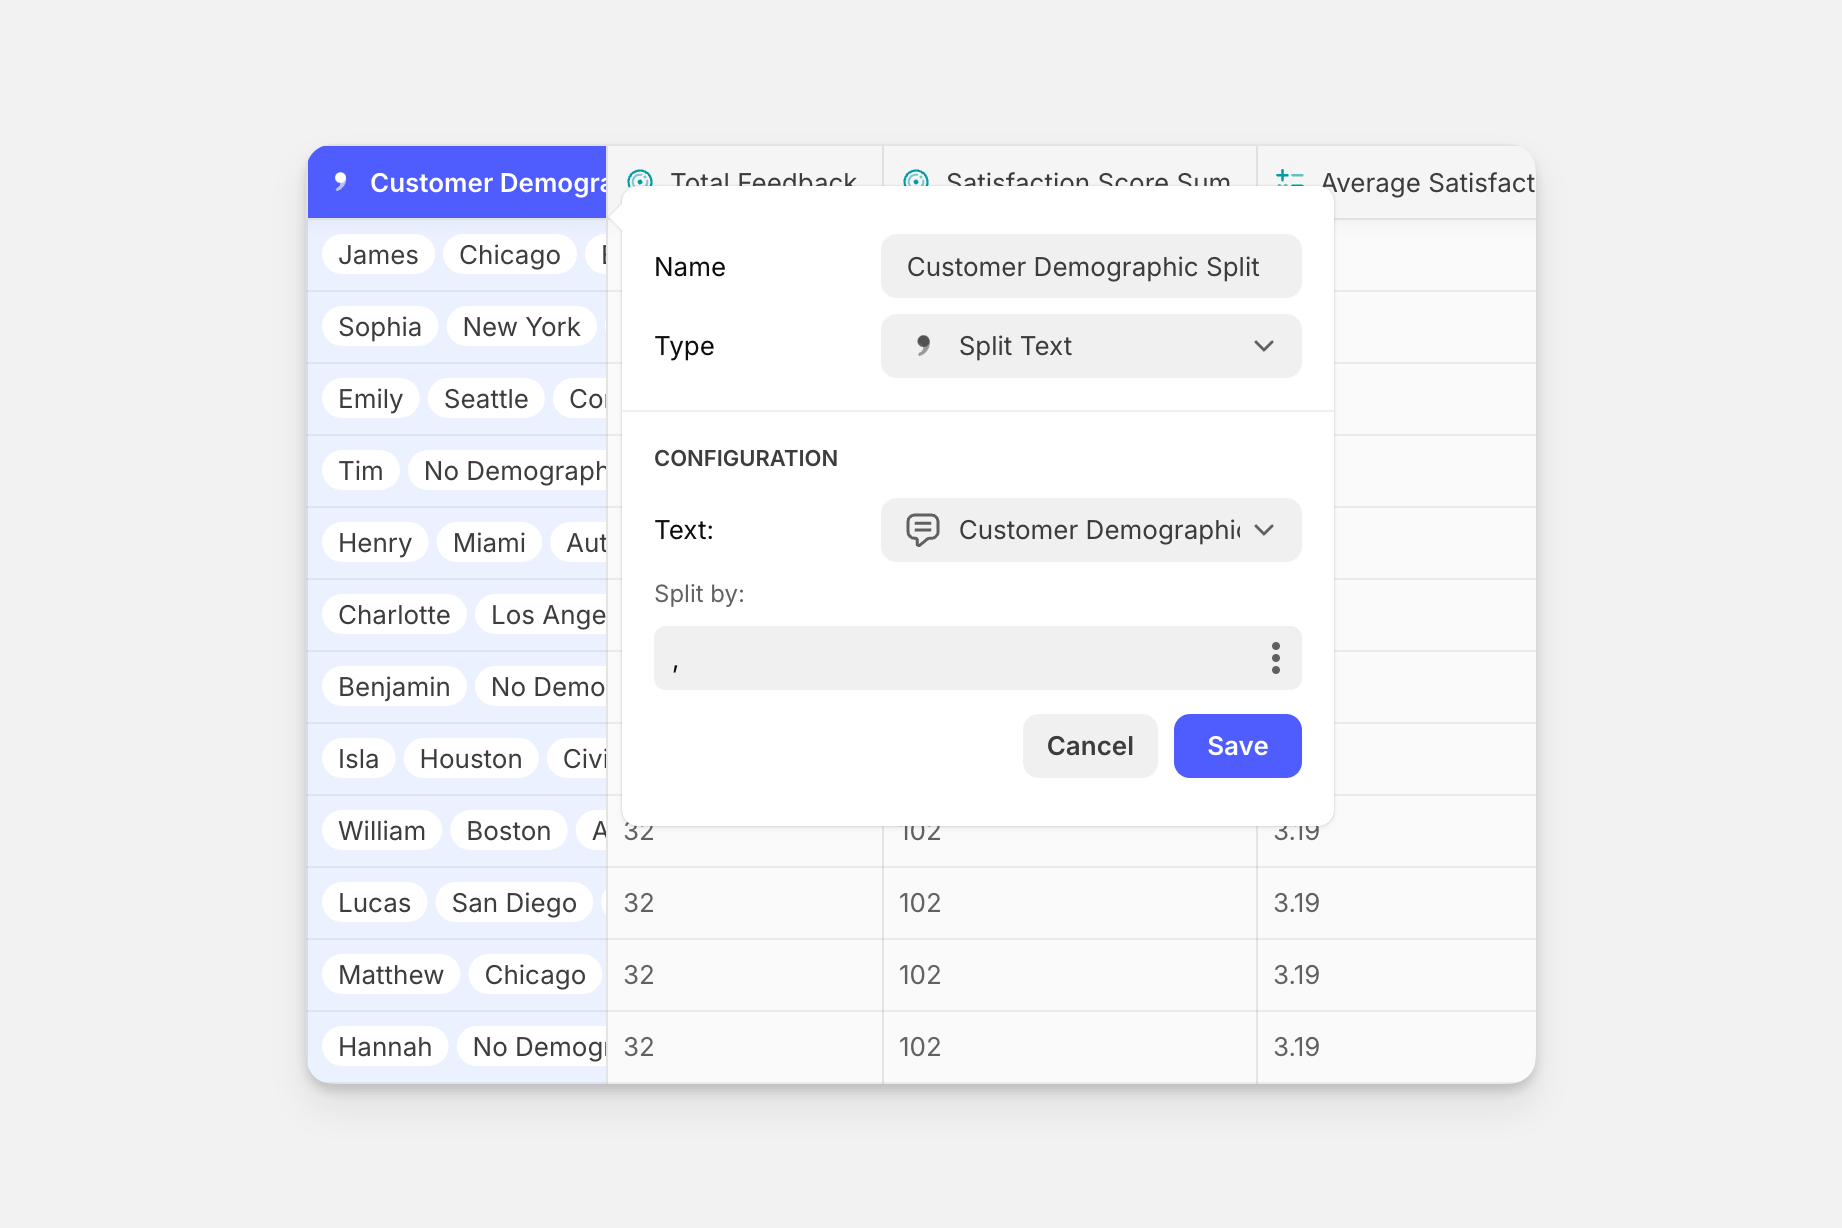Click the San Diego tag
Viewport: 1842px width, 1228px height.
[x=514, y=903]
